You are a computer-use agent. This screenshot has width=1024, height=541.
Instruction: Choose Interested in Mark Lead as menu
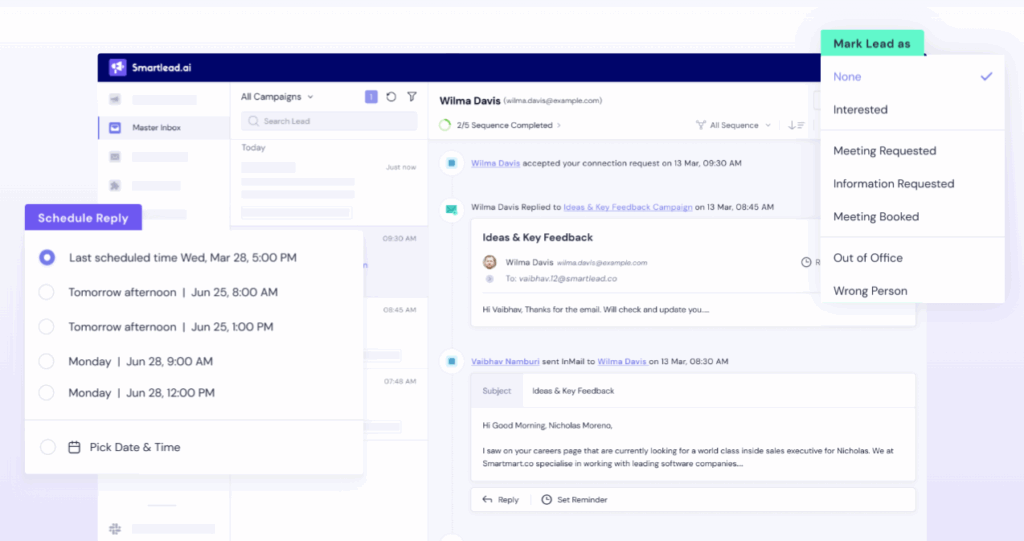(912, 110)
